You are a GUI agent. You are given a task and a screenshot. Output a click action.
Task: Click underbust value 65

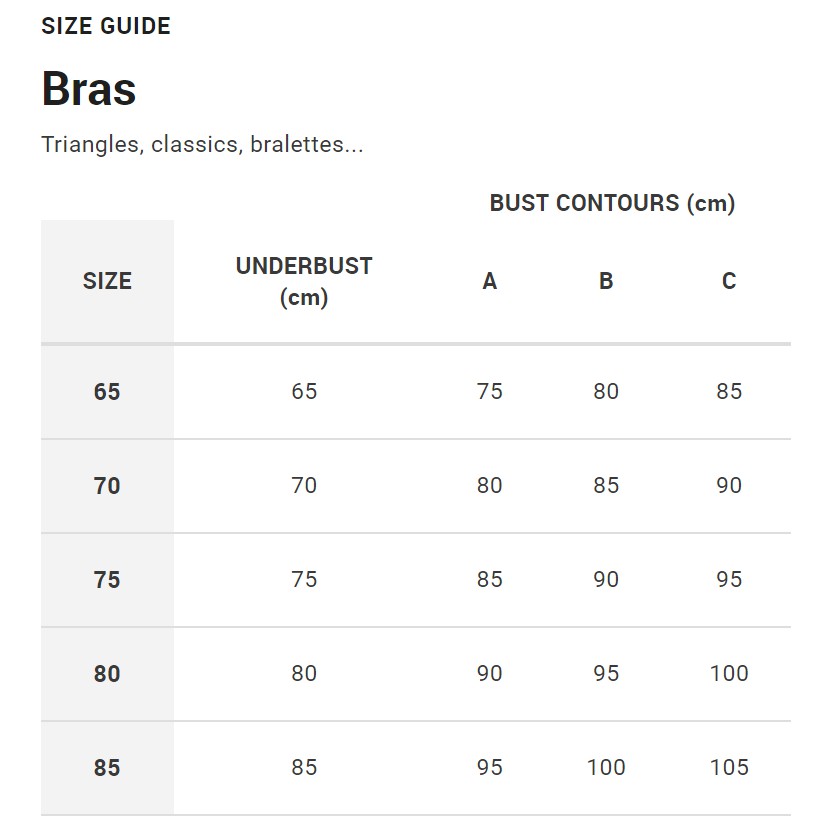point(304,391)
